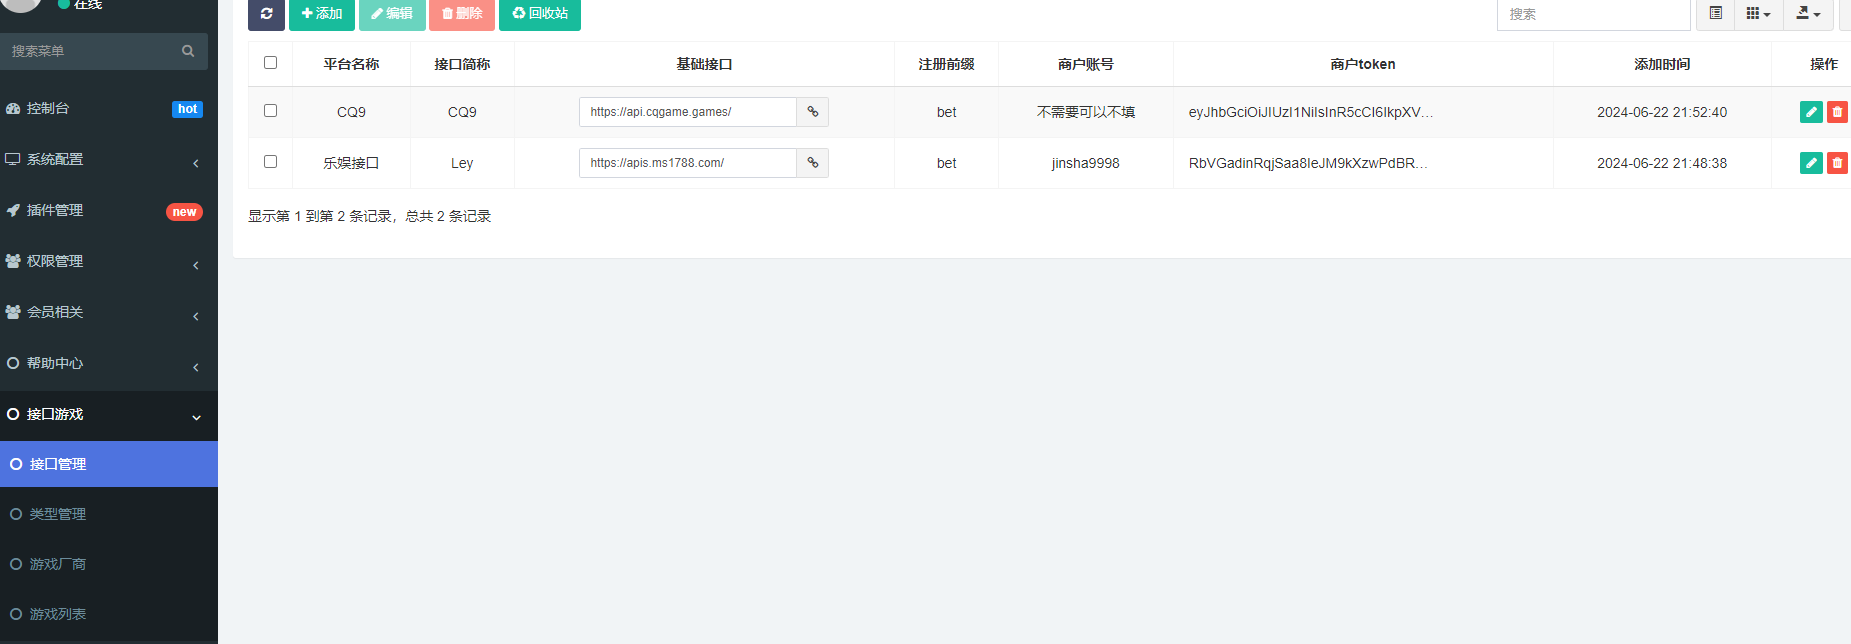The width and height of the screenshot is (1851, 644).
Task: Open the 回收站 recycle bin button
Action: (540, 14)
